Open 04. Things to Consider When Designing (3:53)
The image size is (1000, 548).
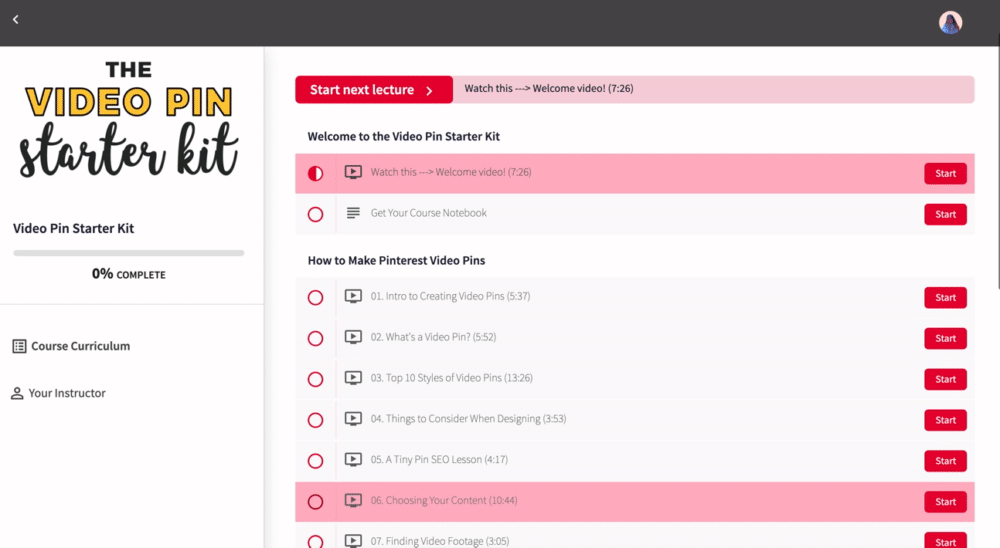click(468, 418)
